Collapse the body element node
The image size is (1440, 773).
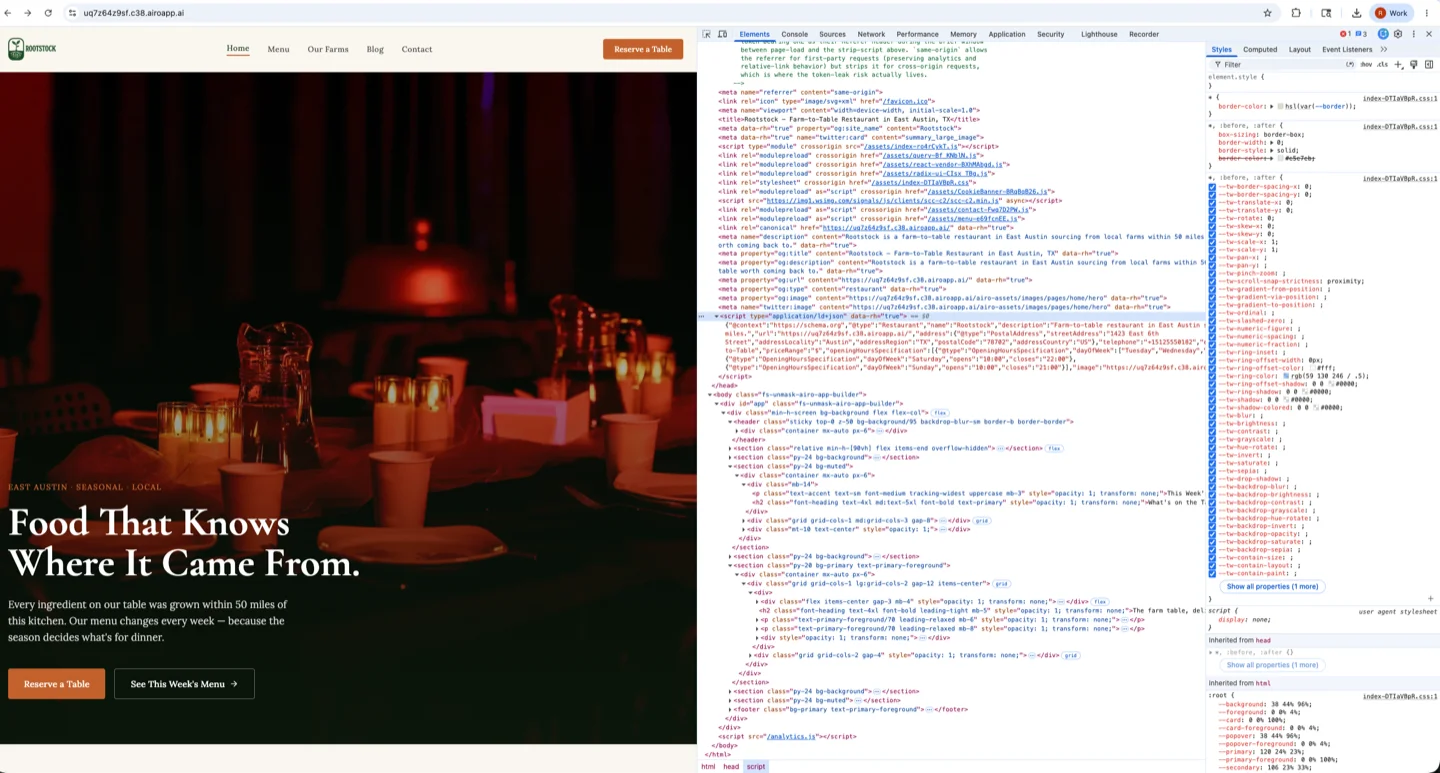click(711, 395)
